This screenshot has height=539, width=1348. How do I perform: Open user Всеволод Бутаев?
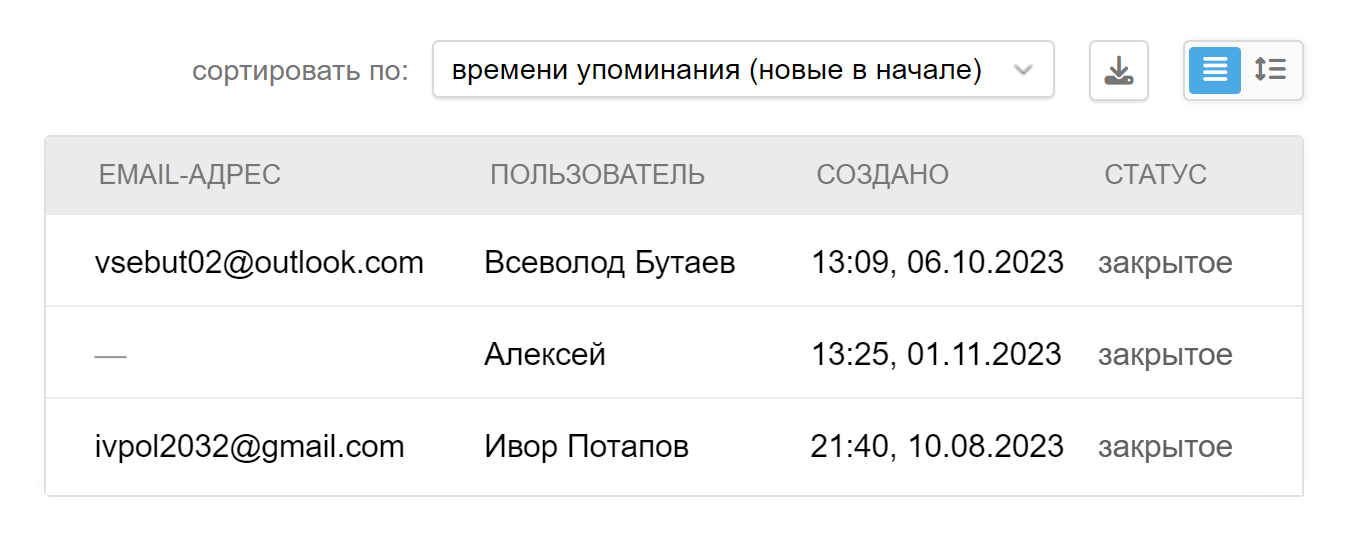click(x=610, y=263)
